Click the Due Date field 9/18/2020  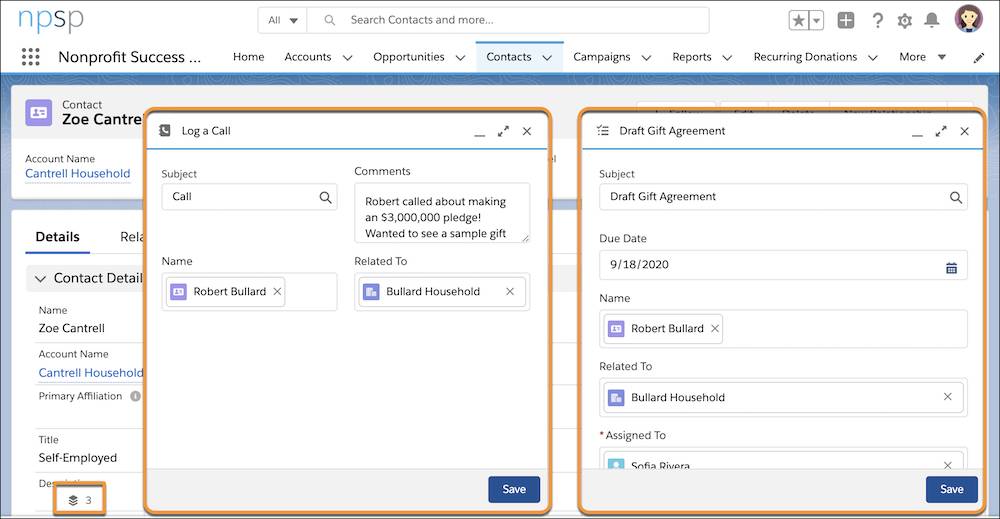[x=783, y=265]
